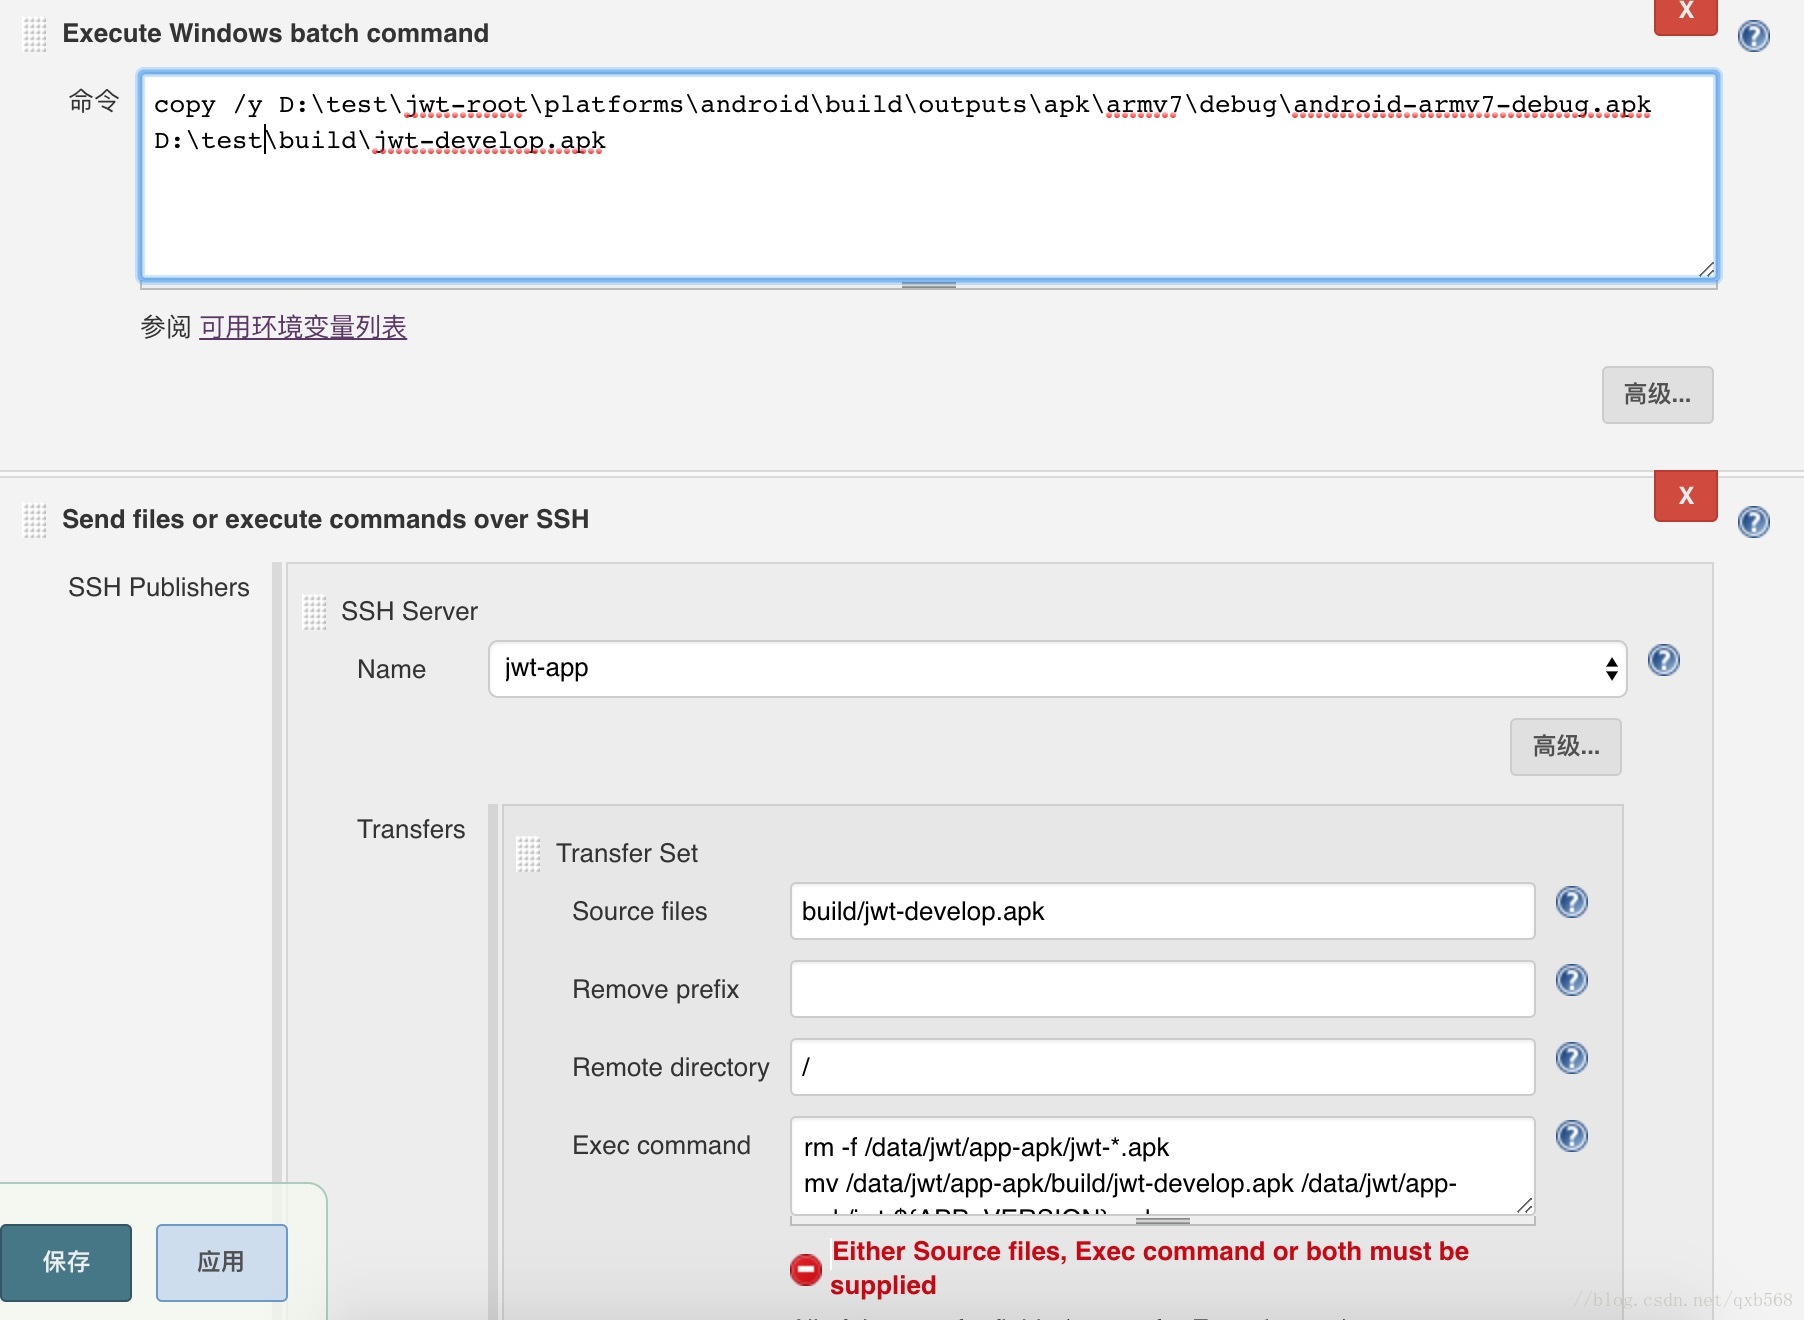Open help for Execute Windows batch command
Viewport: 1804px width, 1320px height.
click(1754, 36)
